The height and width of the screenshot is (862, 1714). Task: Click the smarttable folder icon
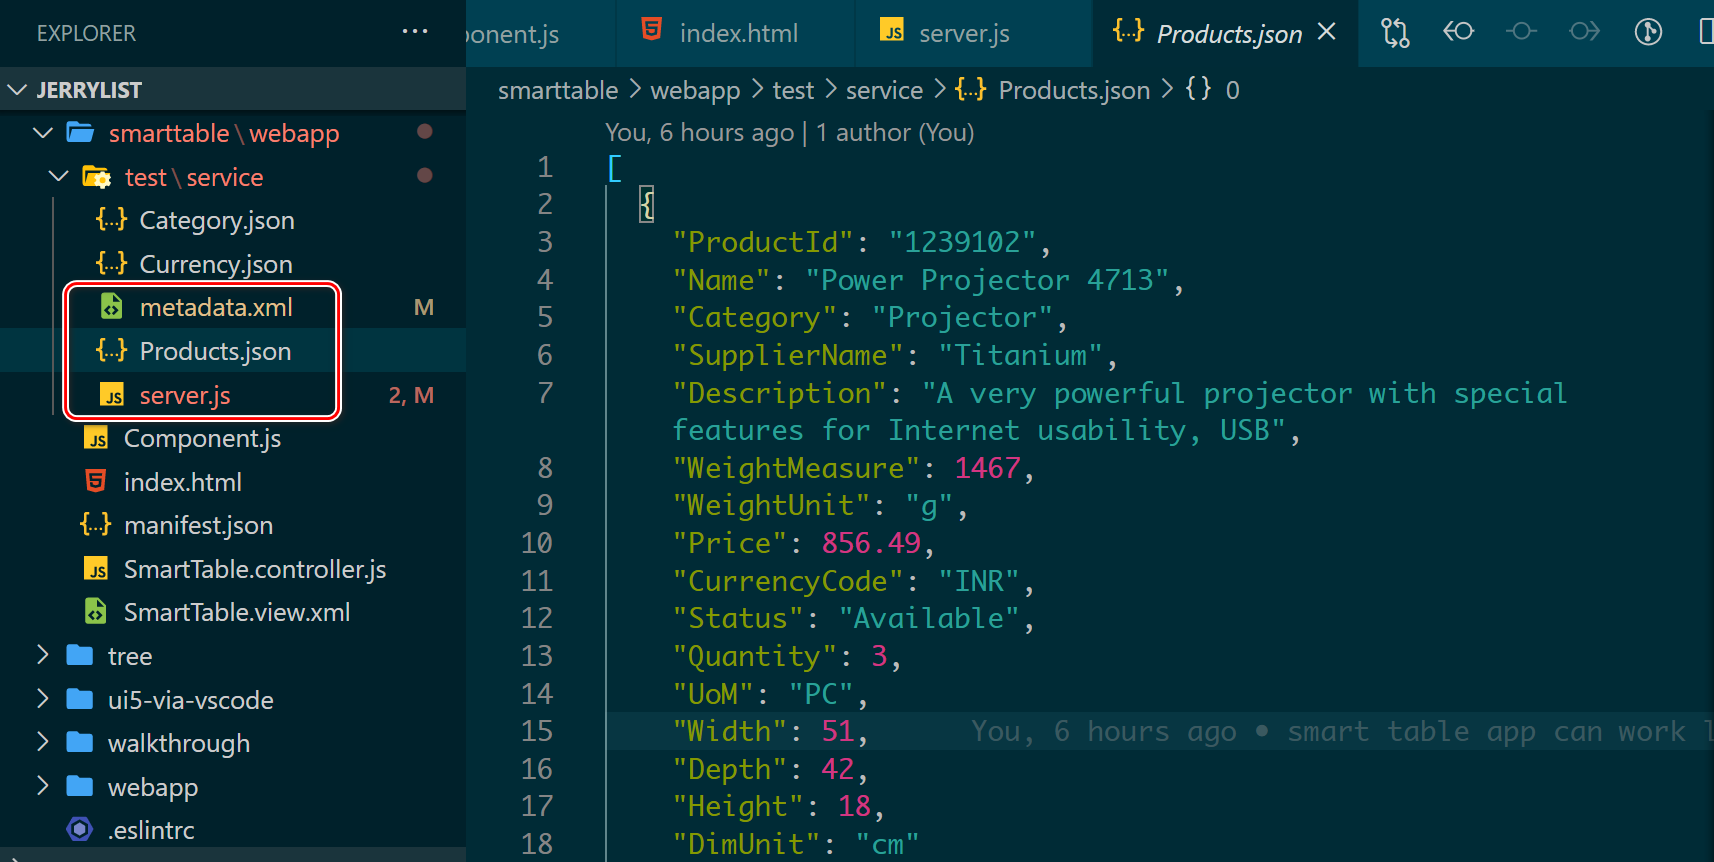[80, 132]
